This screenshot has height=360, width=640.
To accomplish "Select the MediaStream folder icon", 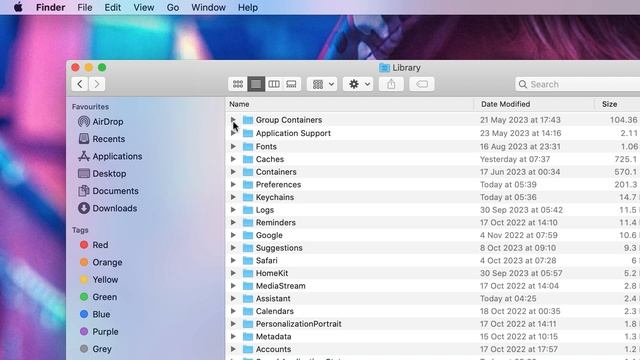I will pos(248,286).
